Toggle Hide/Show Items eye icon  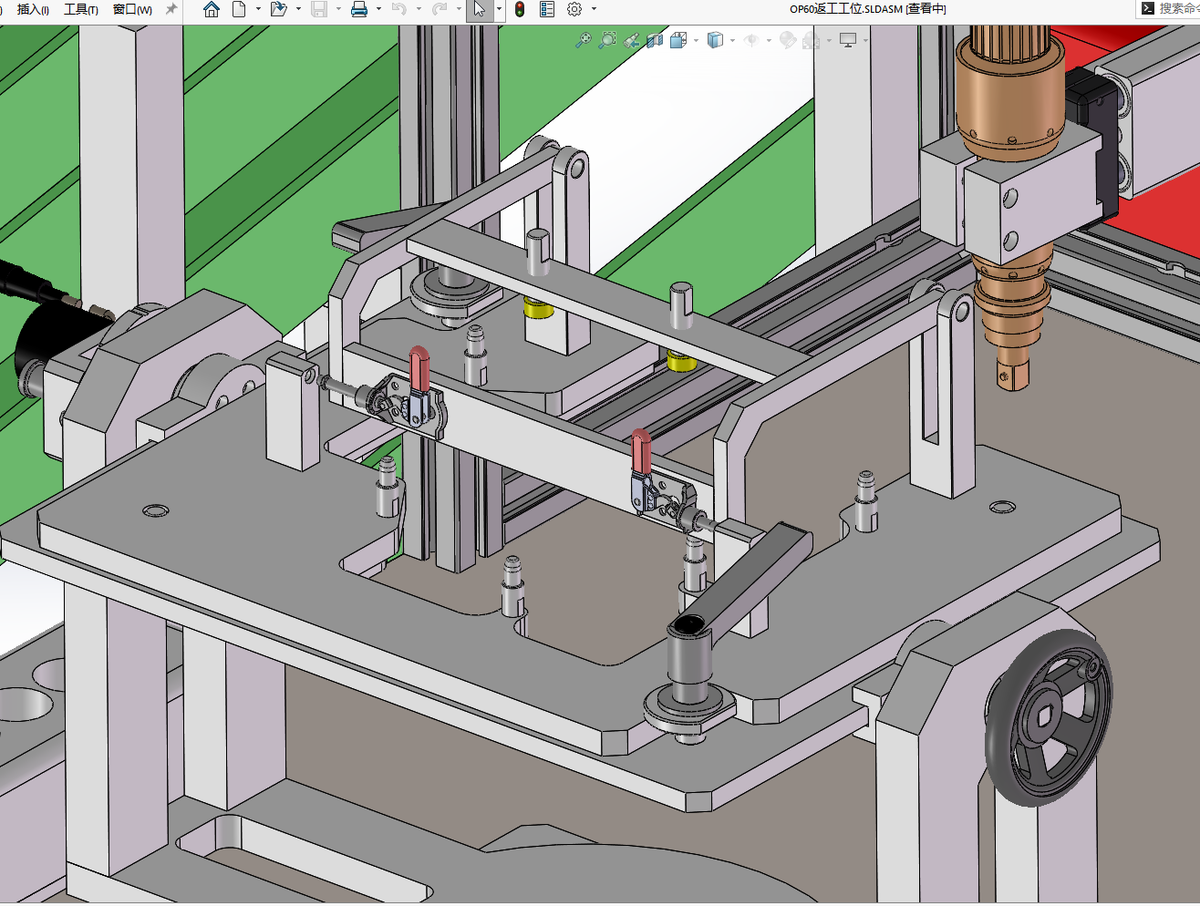752,40
